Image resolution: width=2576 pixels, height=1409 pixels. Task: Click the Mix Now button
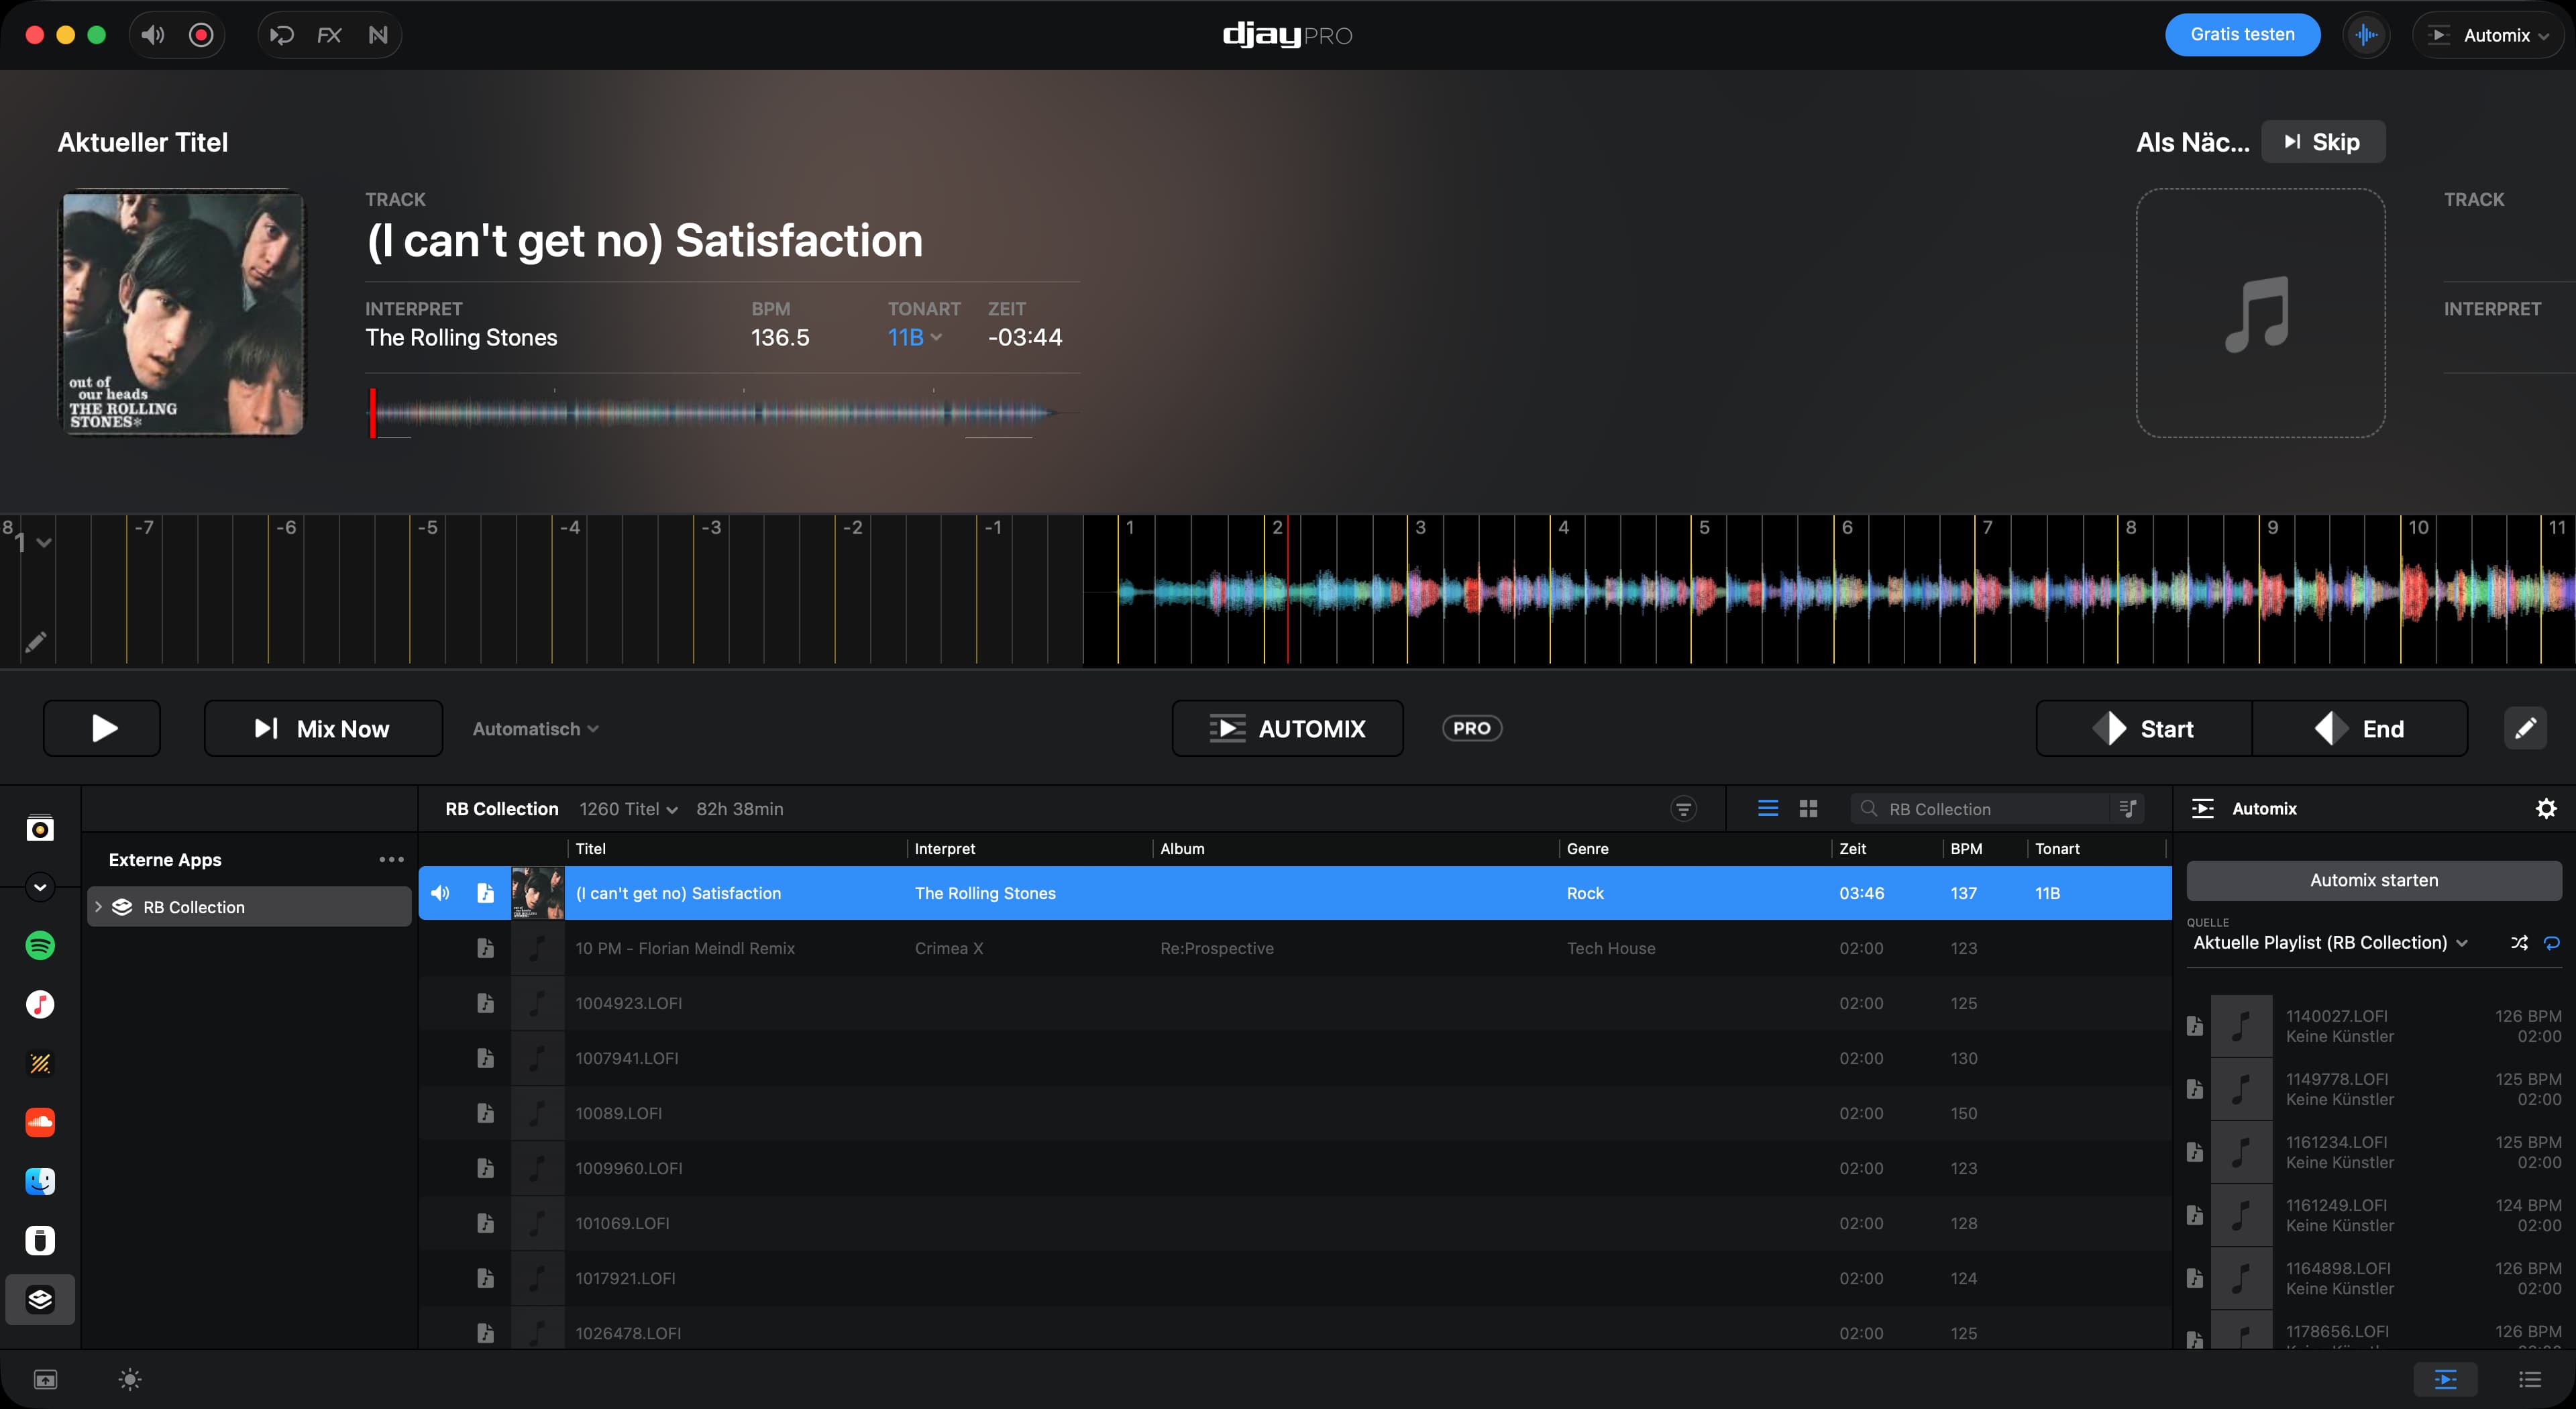[x=323, y=728]
